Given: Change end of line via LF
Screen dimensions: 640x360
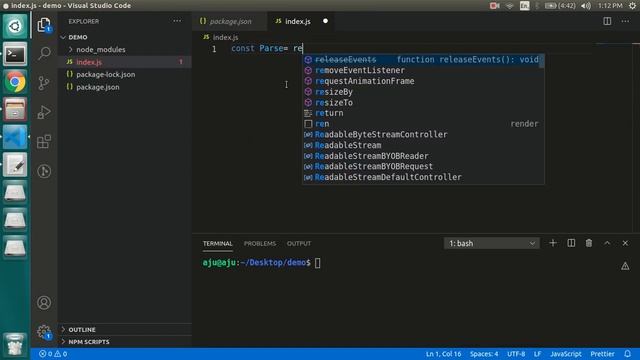Looking at the screenshot, I should pos(538,354).
